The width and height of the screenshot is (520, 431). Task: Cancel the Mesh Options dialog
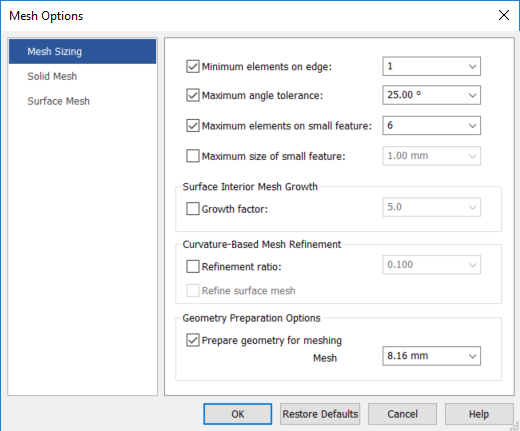click(402, 414)
